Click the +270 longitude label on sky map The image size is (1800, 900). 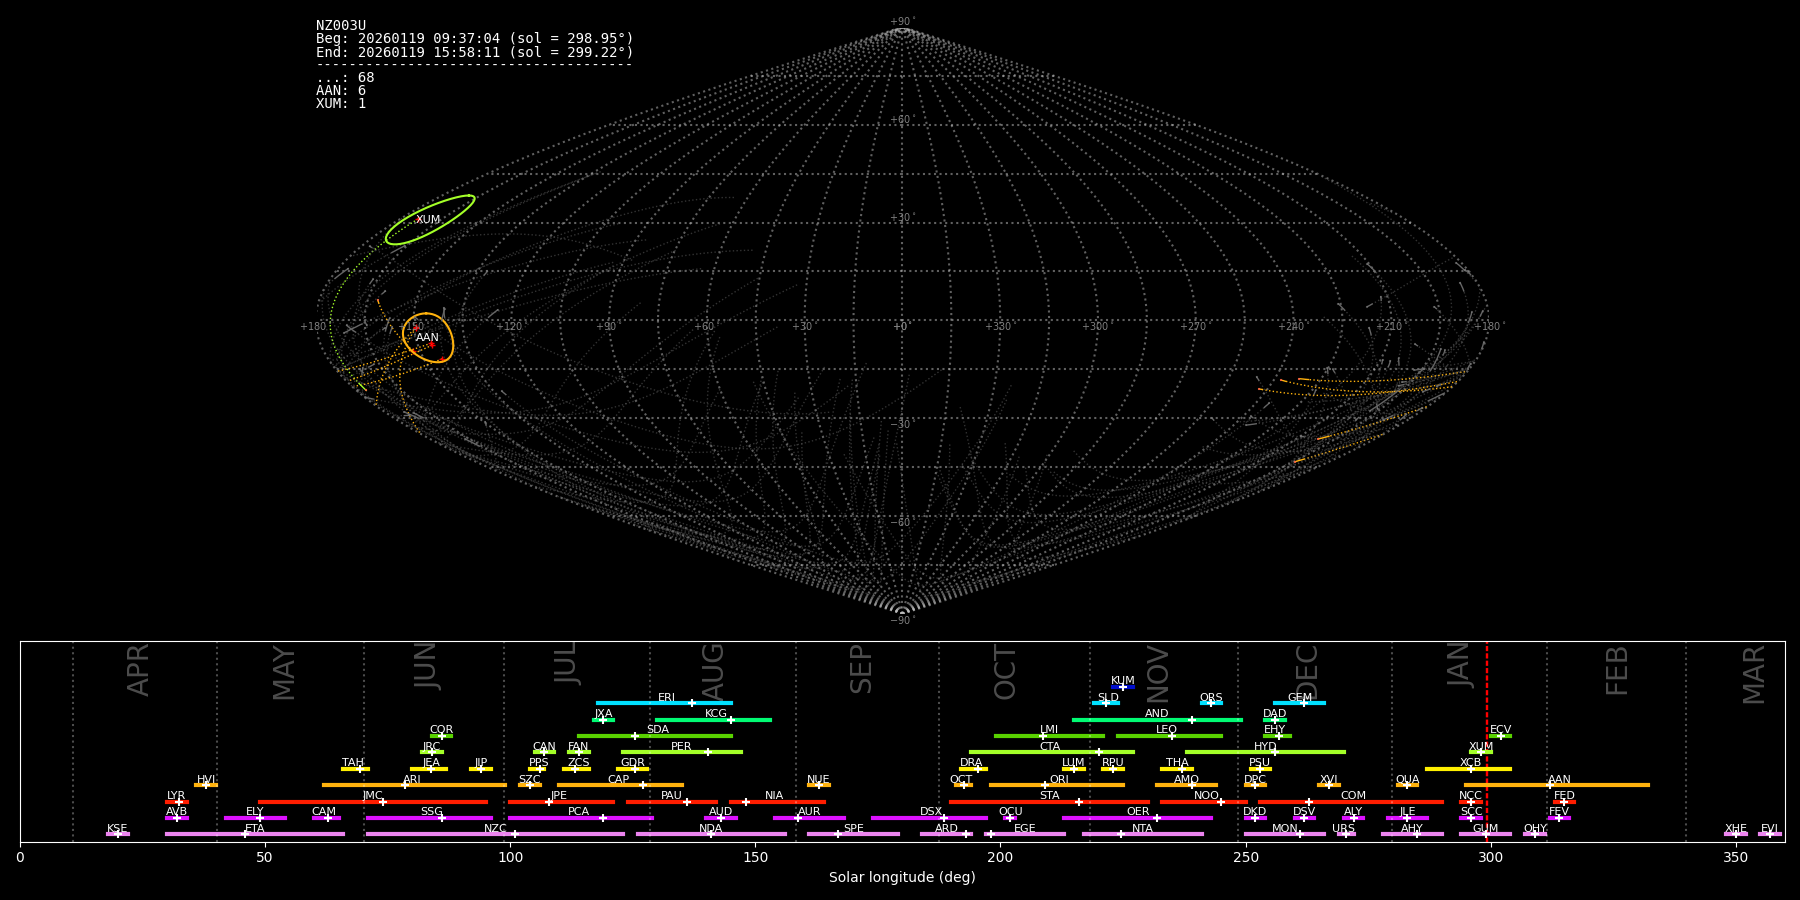point(1192,327)
